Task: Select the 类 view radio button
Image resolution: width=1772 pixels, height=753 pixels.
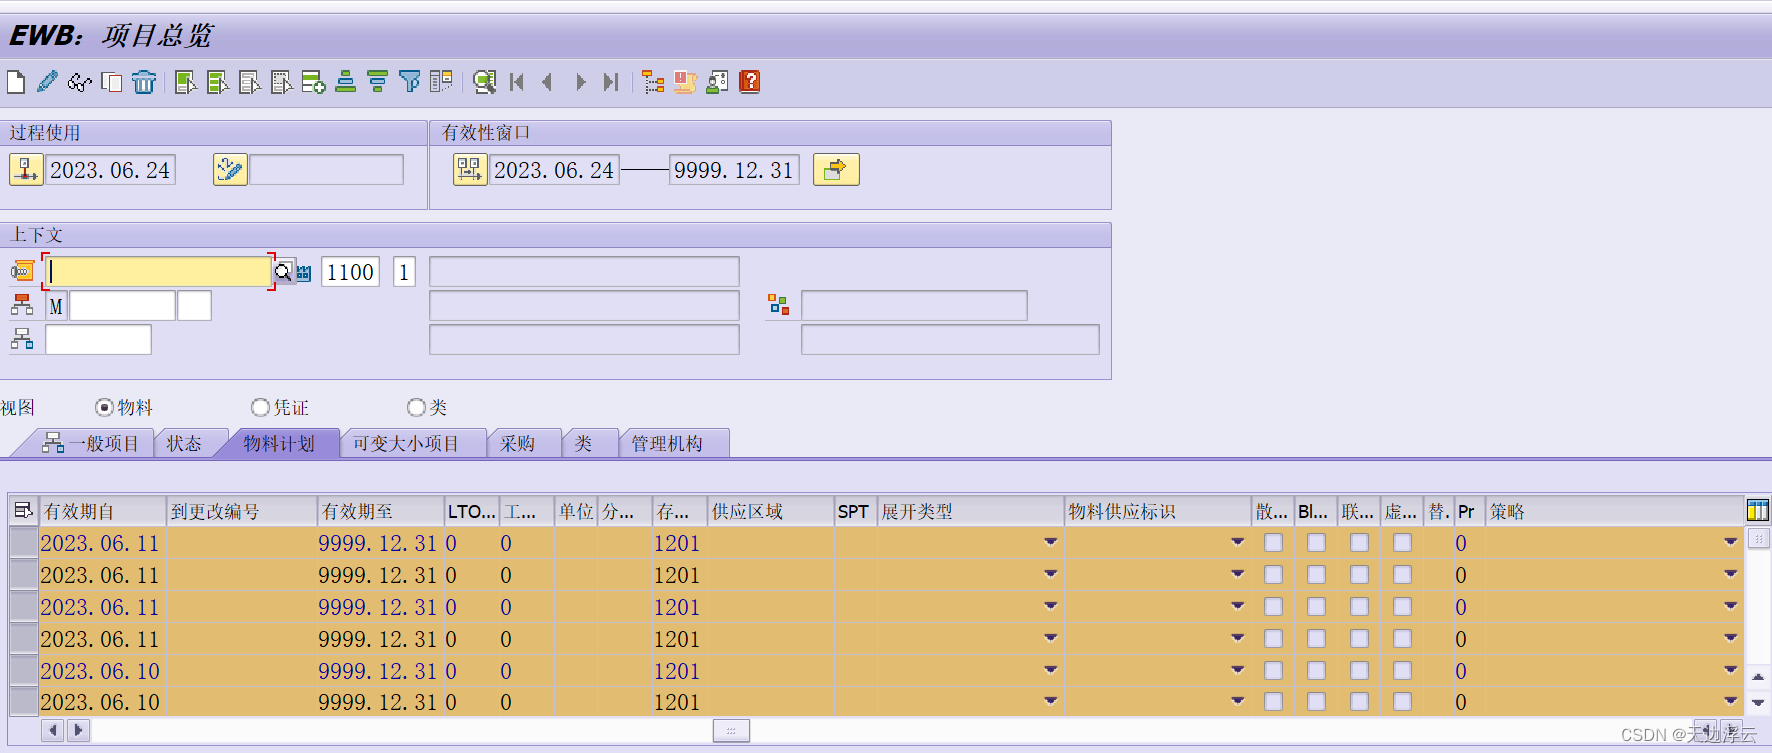Action: pyautogui.click(x=416, y=407)
